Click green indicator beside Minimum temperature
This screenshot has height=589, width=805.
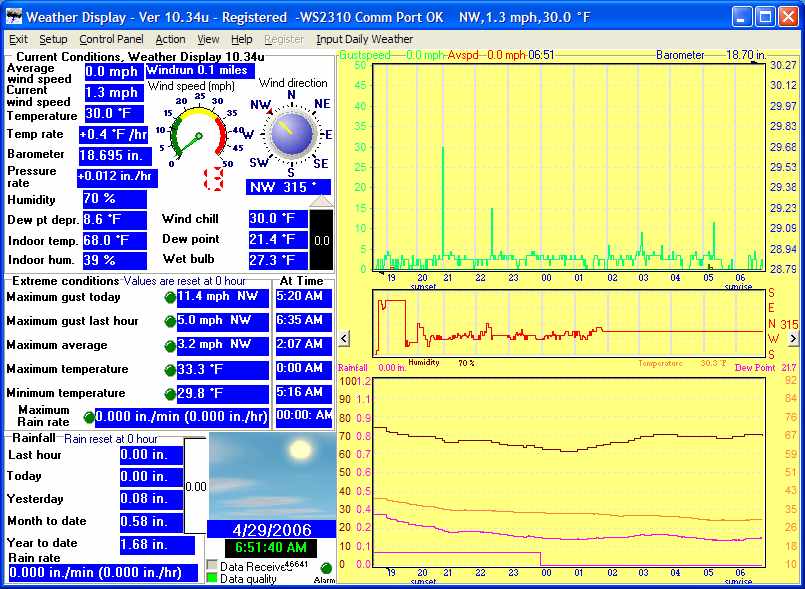(x=170, y=394)
